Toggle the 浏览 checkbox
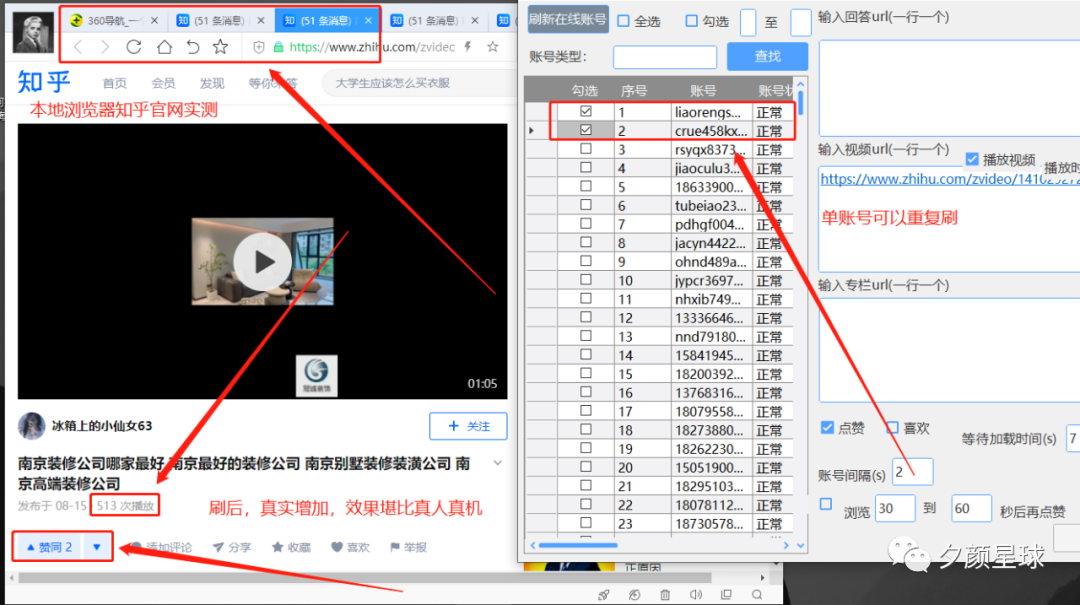The image size is (1080, 605). tap(826, 504)
